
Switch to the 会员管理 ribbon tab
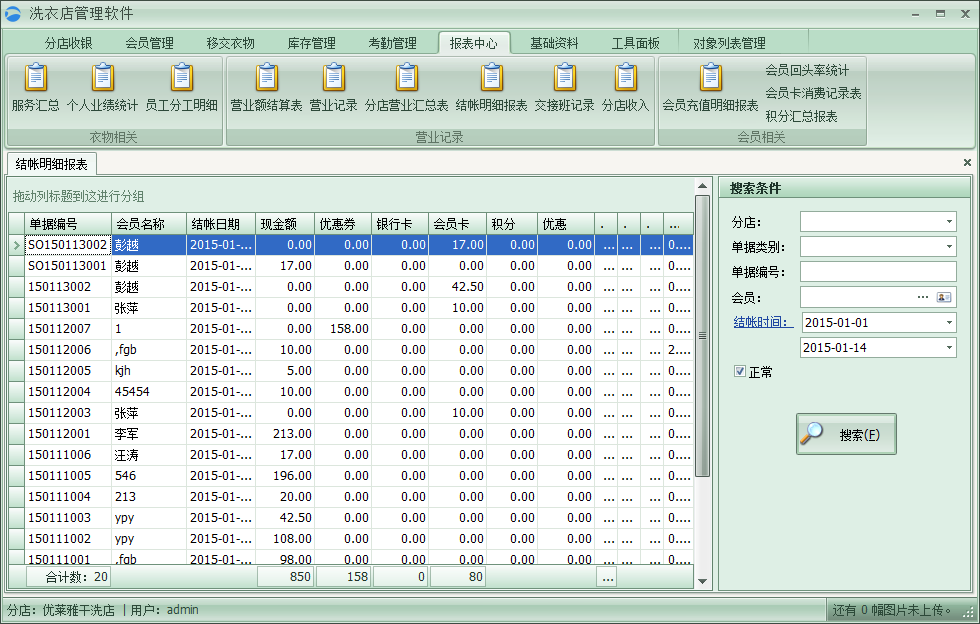(148, 43)
